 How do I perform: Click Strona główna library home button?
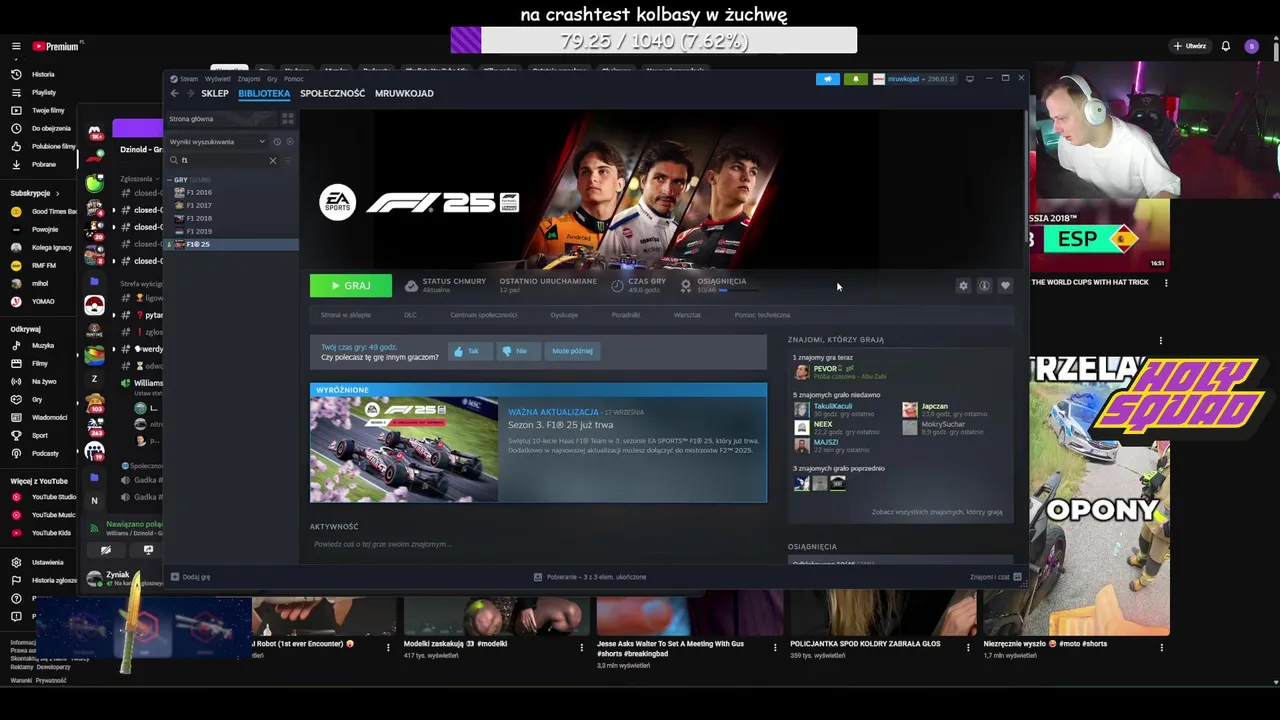tap(222, 118)
